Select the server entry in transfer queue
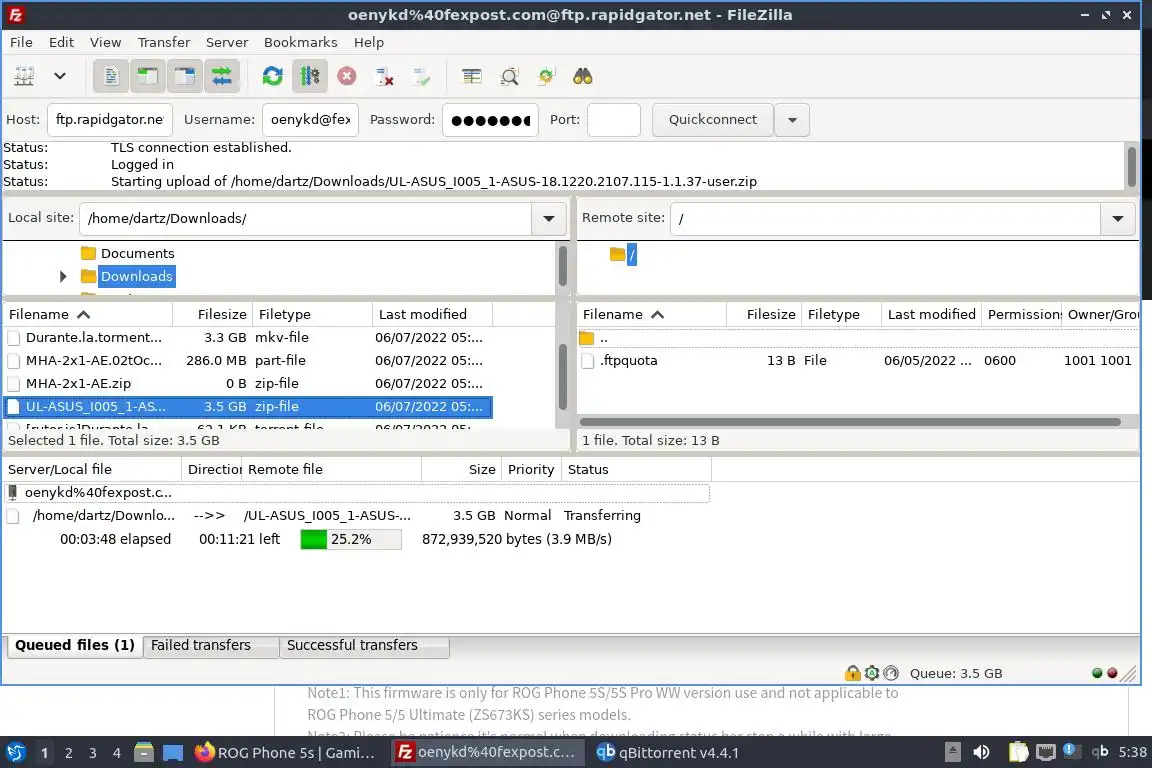 356,492
